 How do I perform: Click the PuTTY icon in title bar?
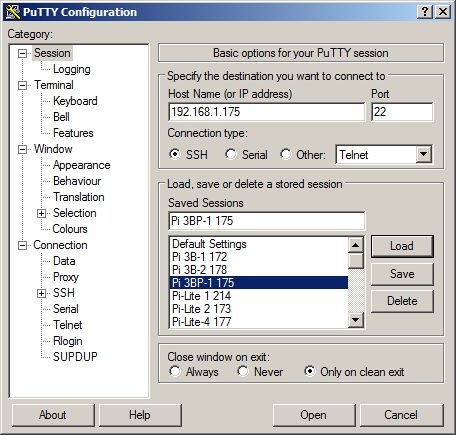tap(13, 12)
